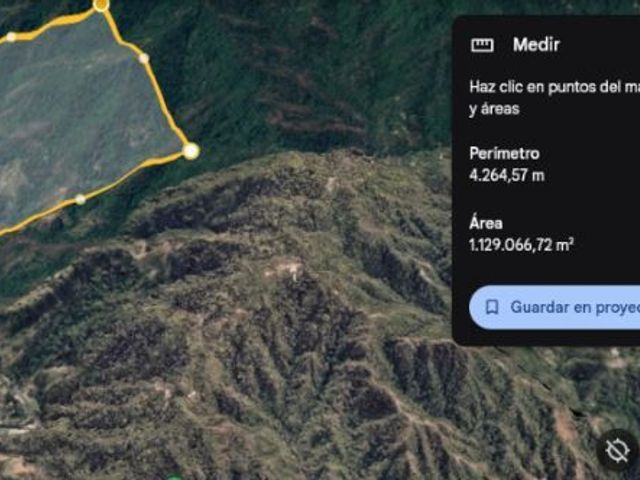Click the area value 1.129.066,72 m²
Image resolution: width=640 pixels, height=480 pixels.
pos(521,244)
